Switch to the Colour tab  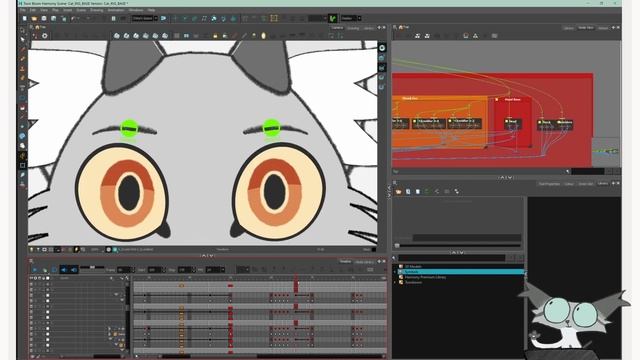coord(569,184)
